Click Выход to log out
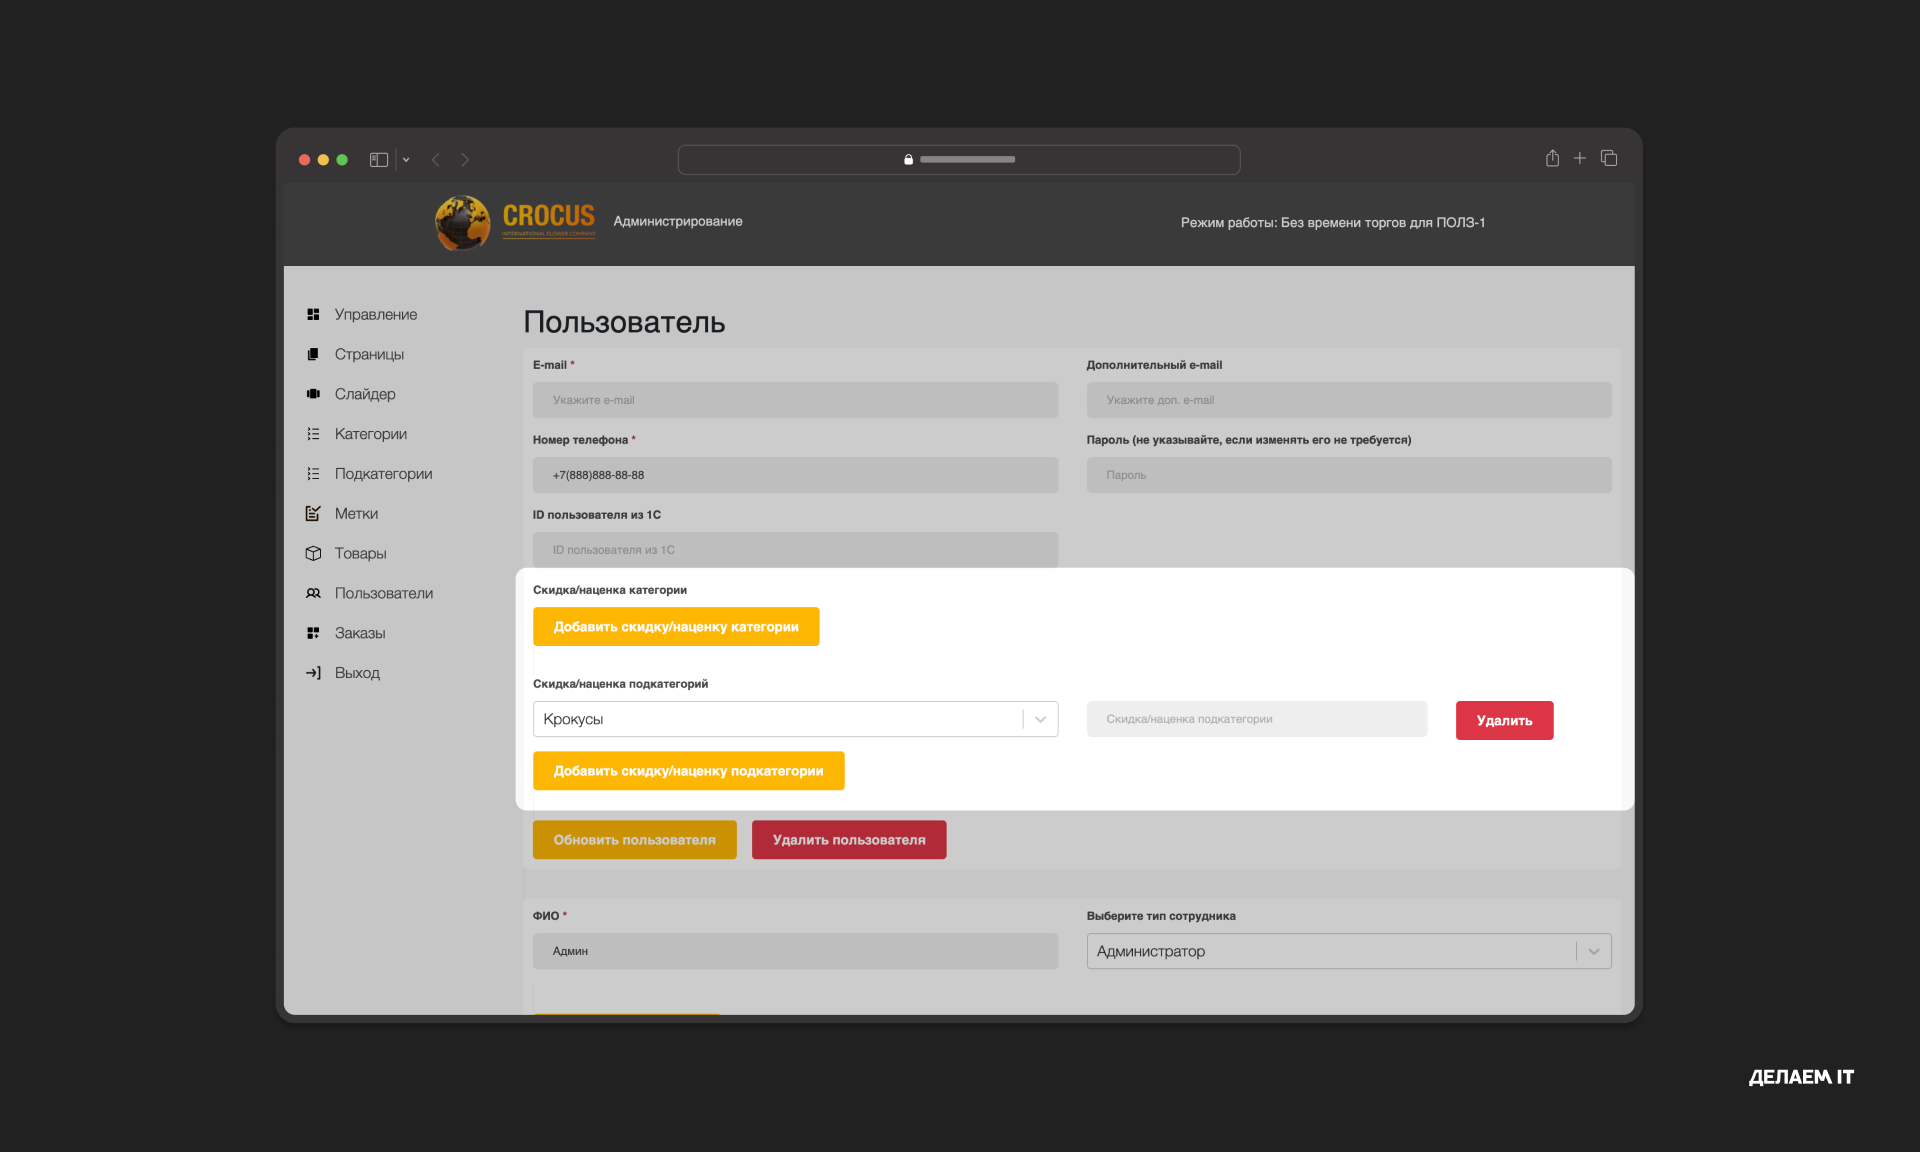Viewport: 1920px width, 1152px height. coord(357,673)
